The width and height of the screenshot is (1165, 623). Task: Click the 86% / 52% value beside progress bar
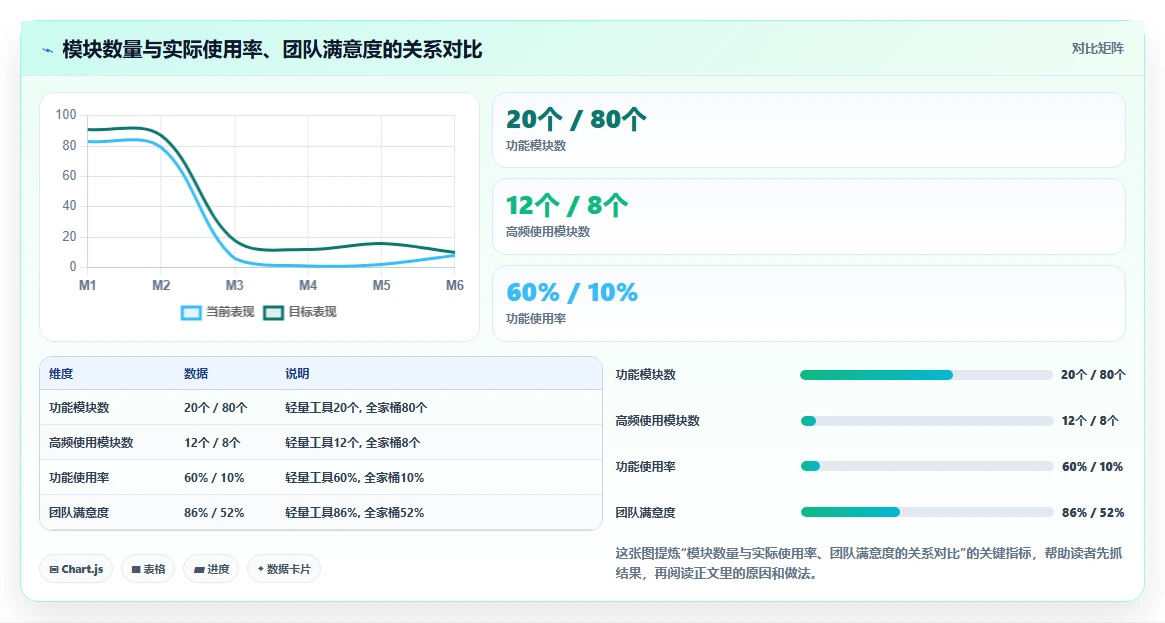1093,512
